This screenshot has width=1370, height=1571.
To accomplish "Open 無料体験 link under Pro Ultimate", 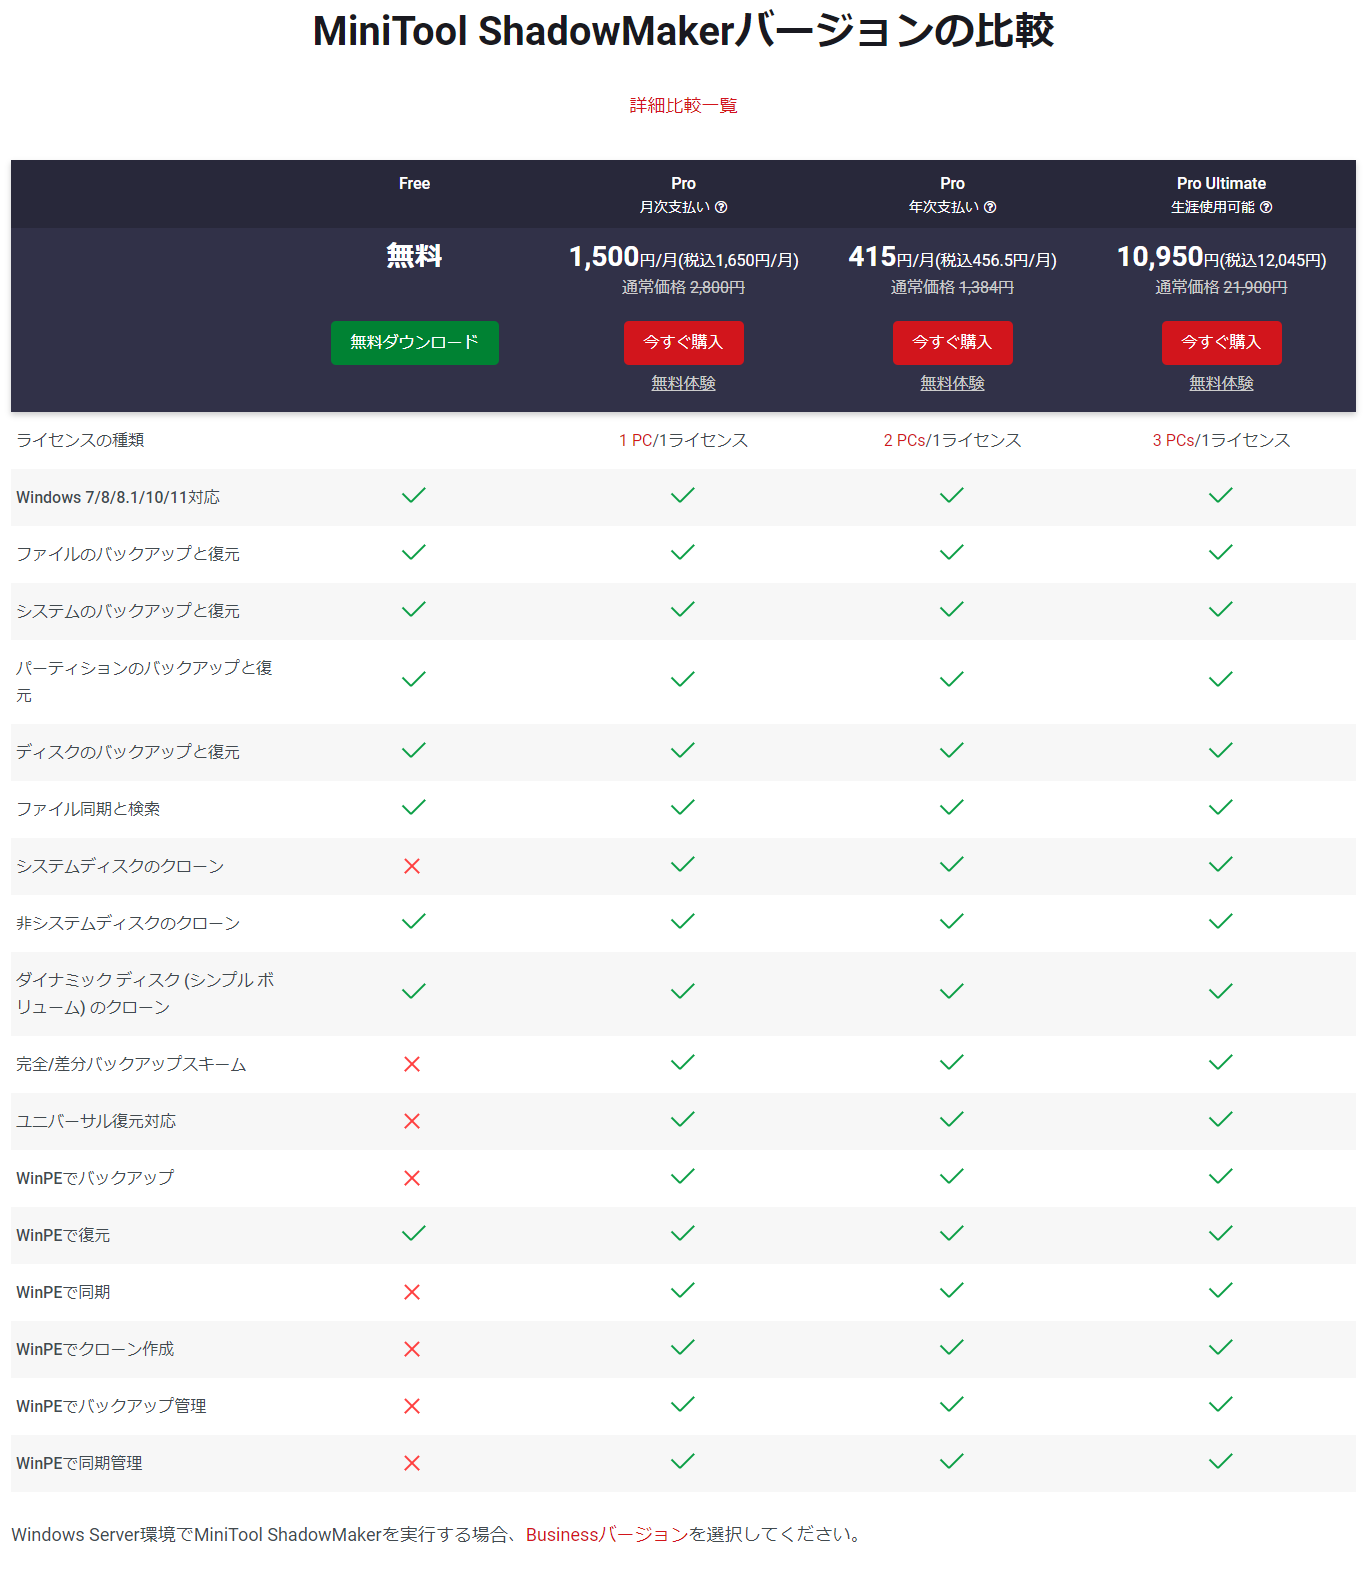I will [x=1221, y=383].
